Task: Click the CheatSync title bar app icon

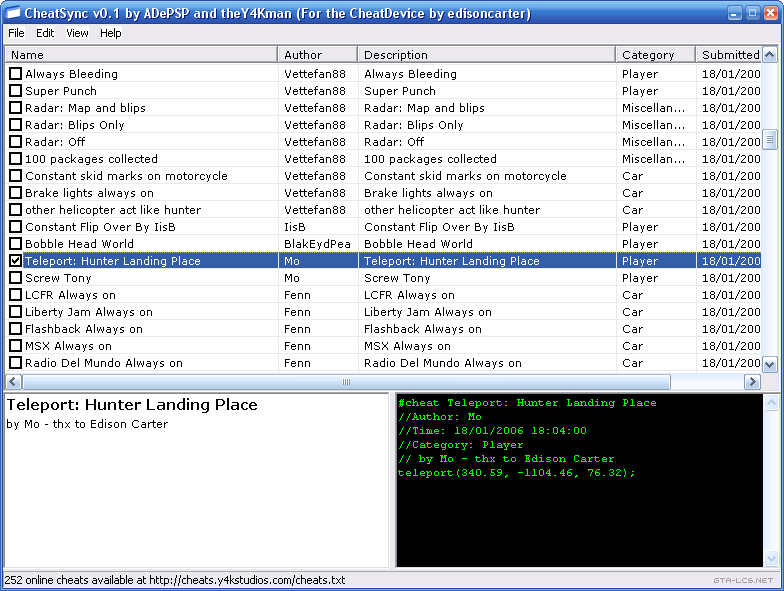Action: tap(14, 13)
